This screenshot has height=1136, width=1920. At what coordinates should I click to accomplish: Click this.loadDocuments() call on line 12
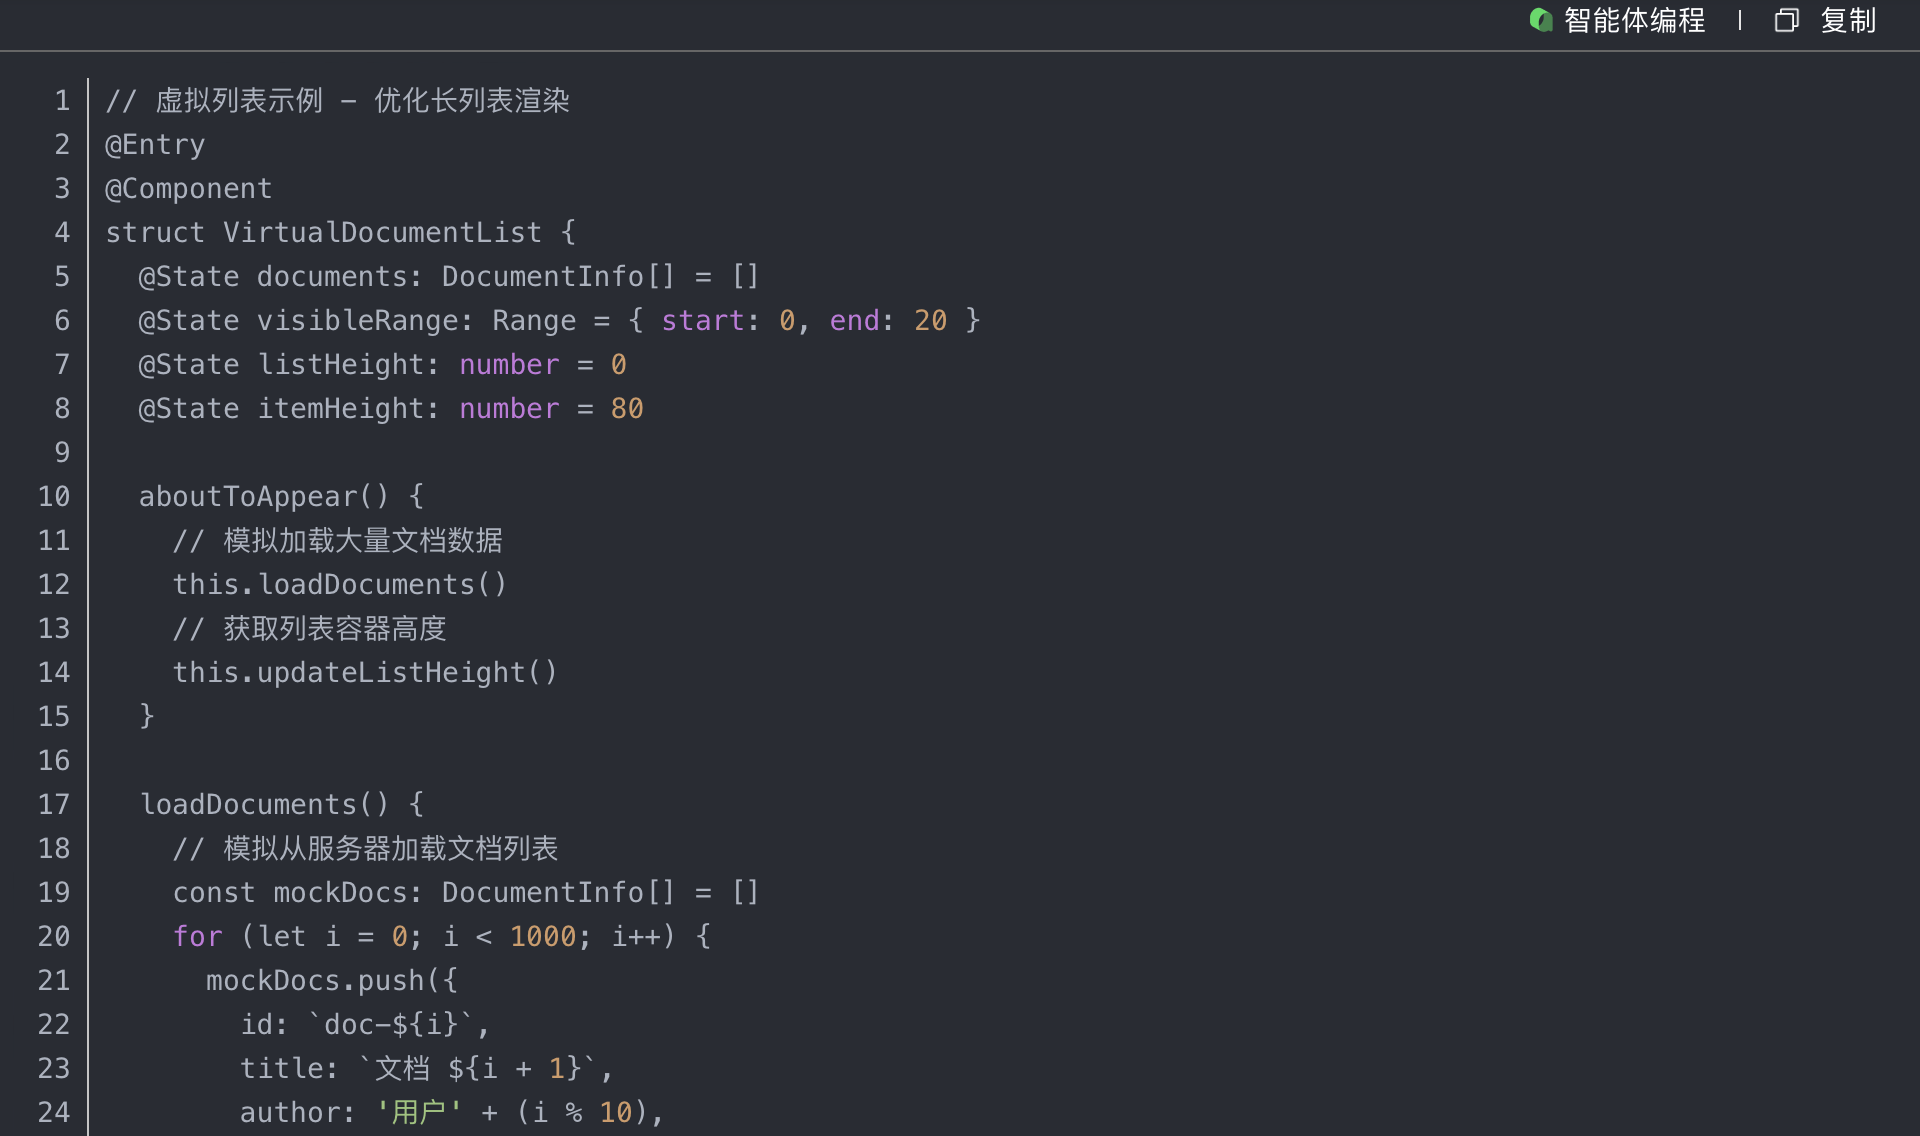click(x=339, y=585)
